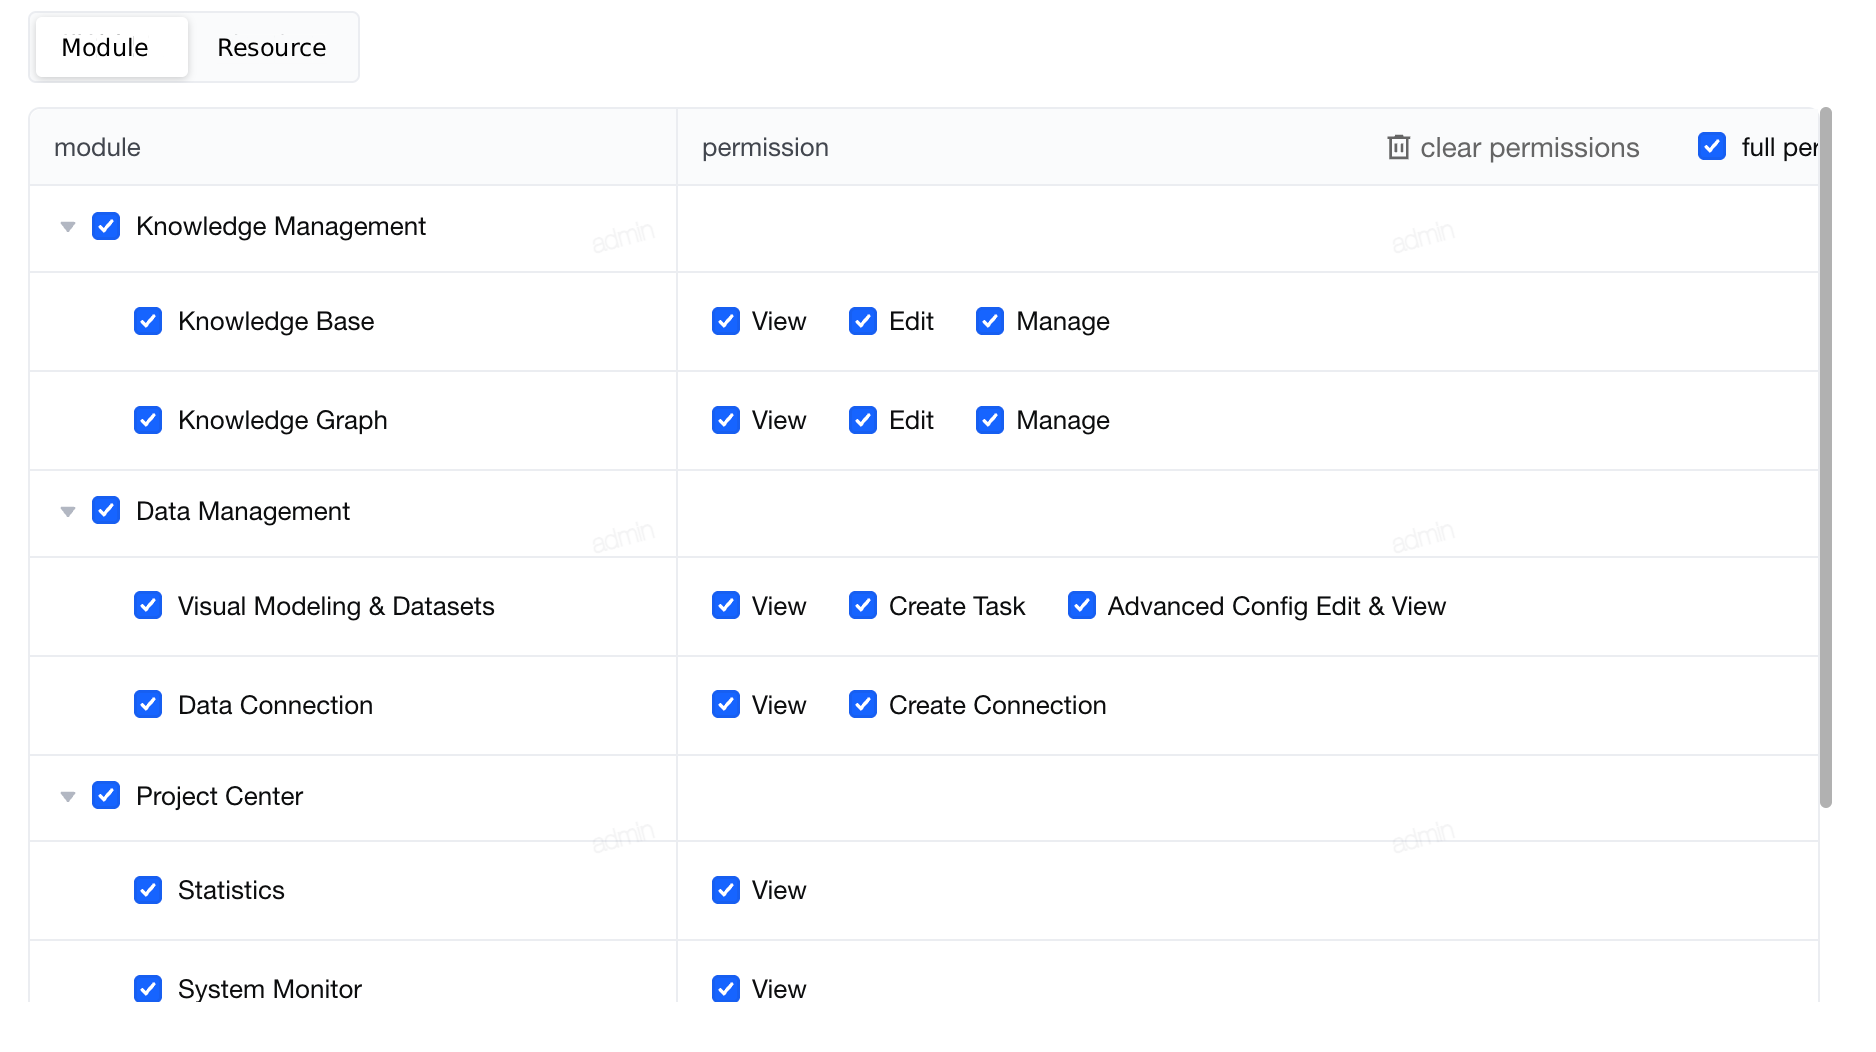Screen dimensions: 1876x1052
Task: Toggle Manage permission for Knowledge Graph
Action: click(x=990, y=420)
